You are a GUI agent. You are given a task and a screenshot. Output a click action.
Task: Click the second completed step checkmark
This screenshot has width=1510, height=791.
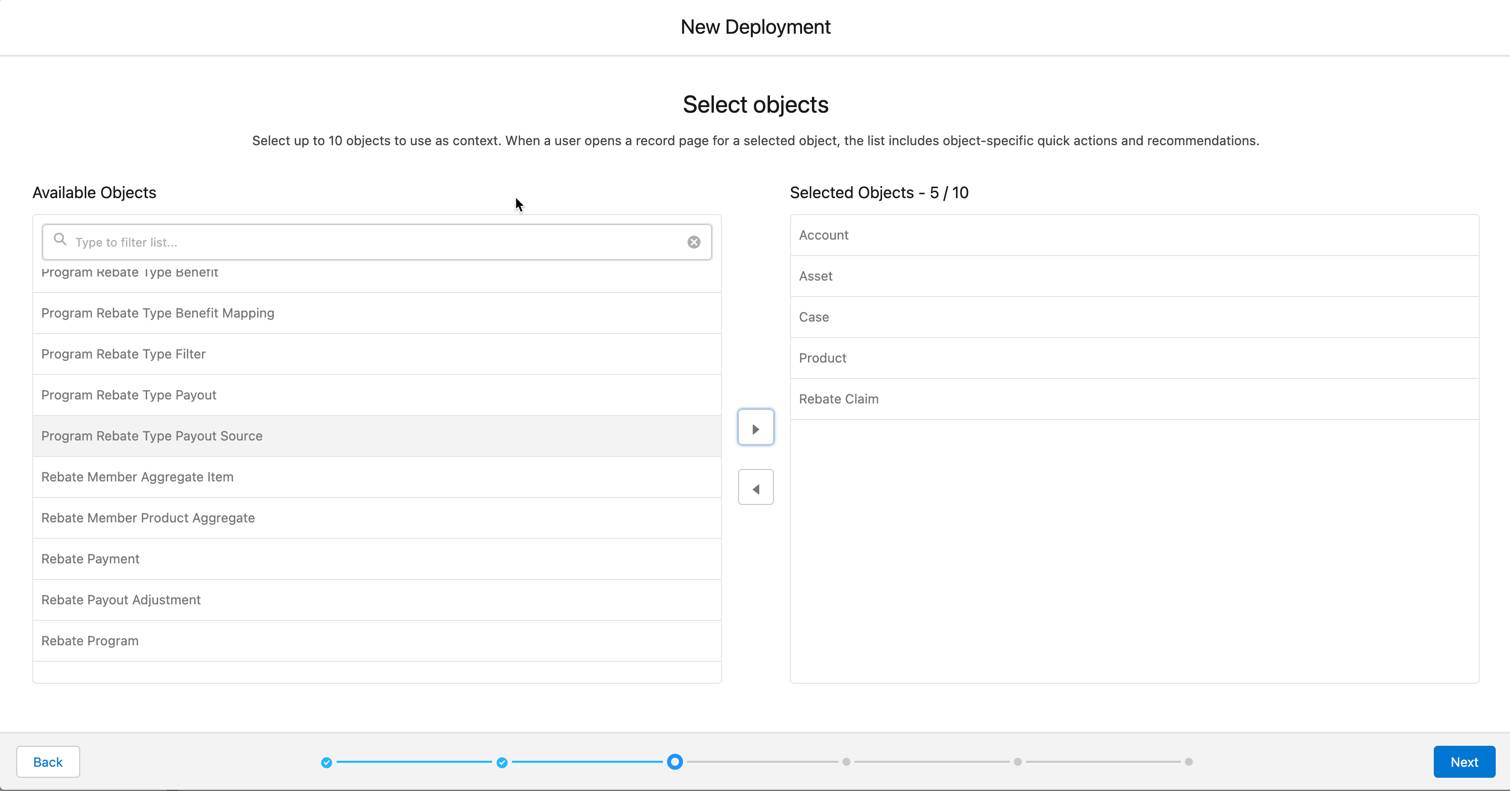click(502, 762)
